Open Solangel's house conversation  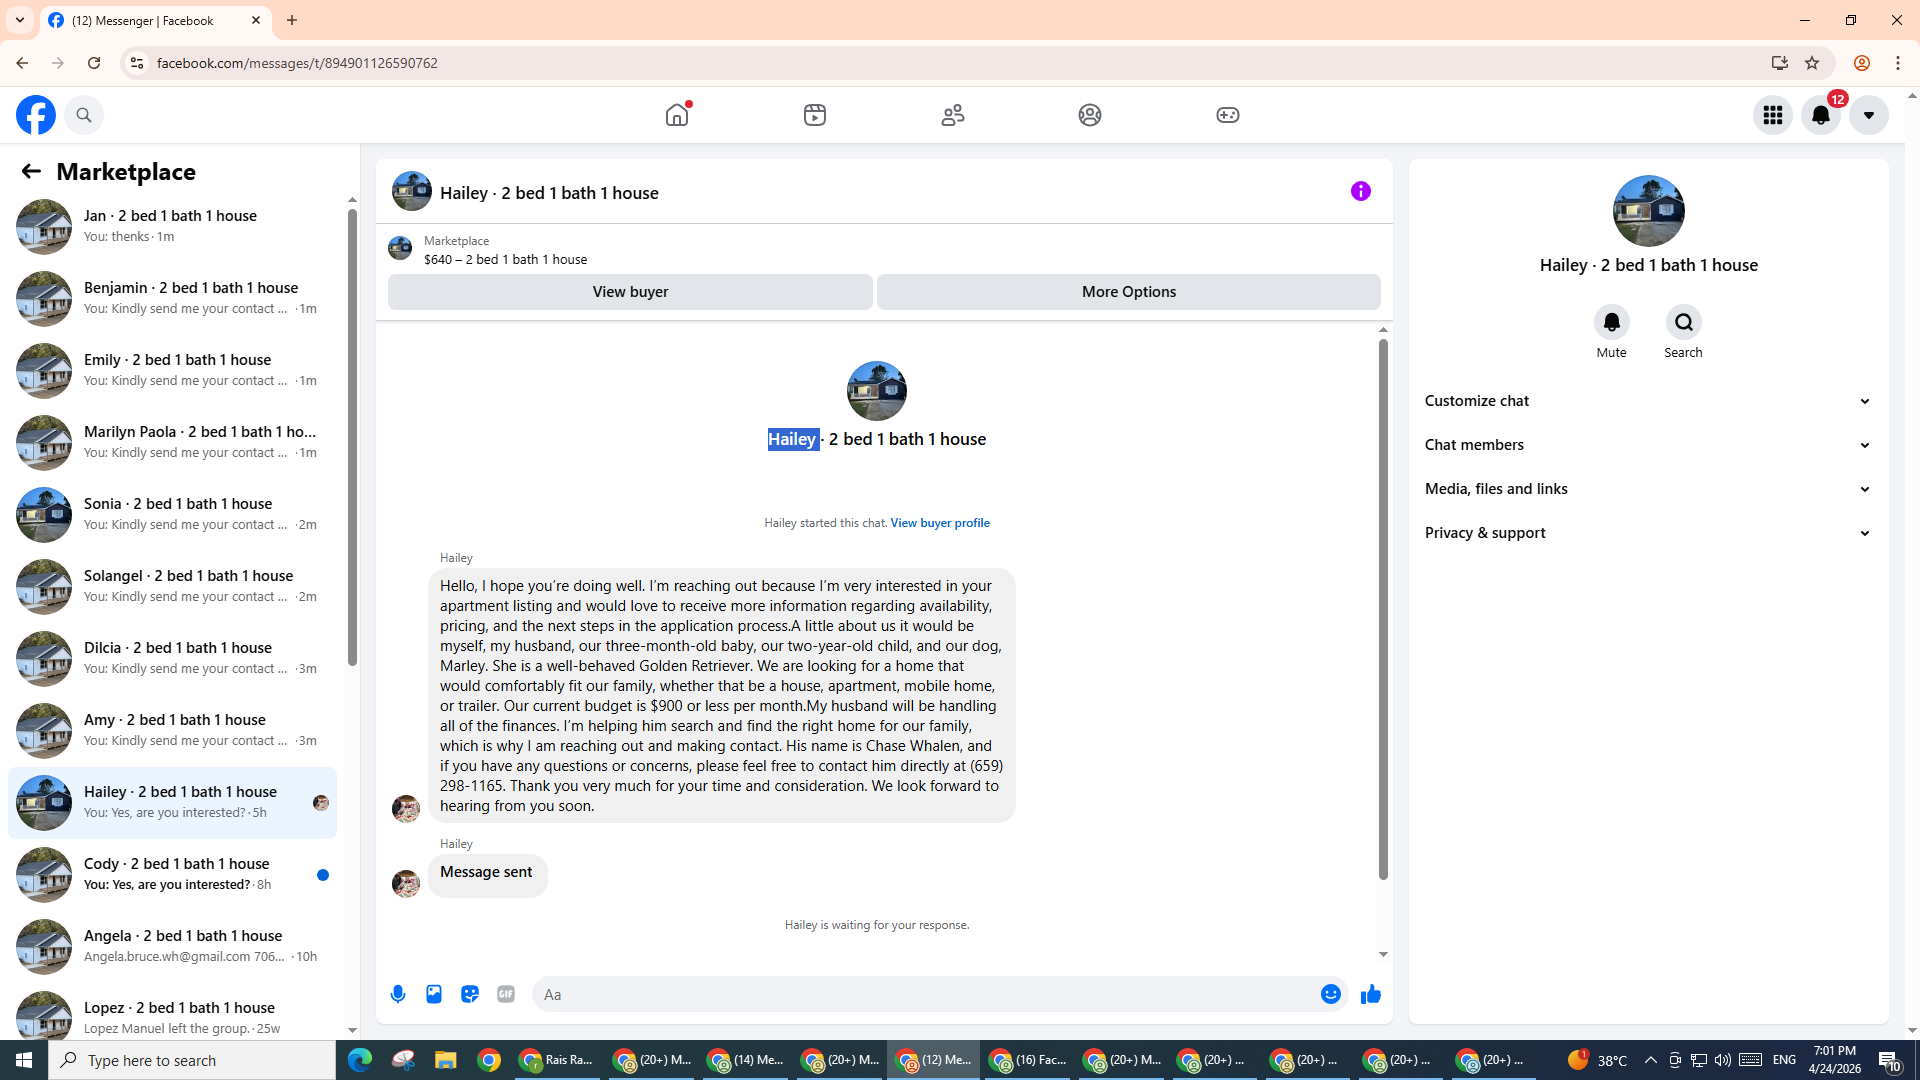(172, 586)
